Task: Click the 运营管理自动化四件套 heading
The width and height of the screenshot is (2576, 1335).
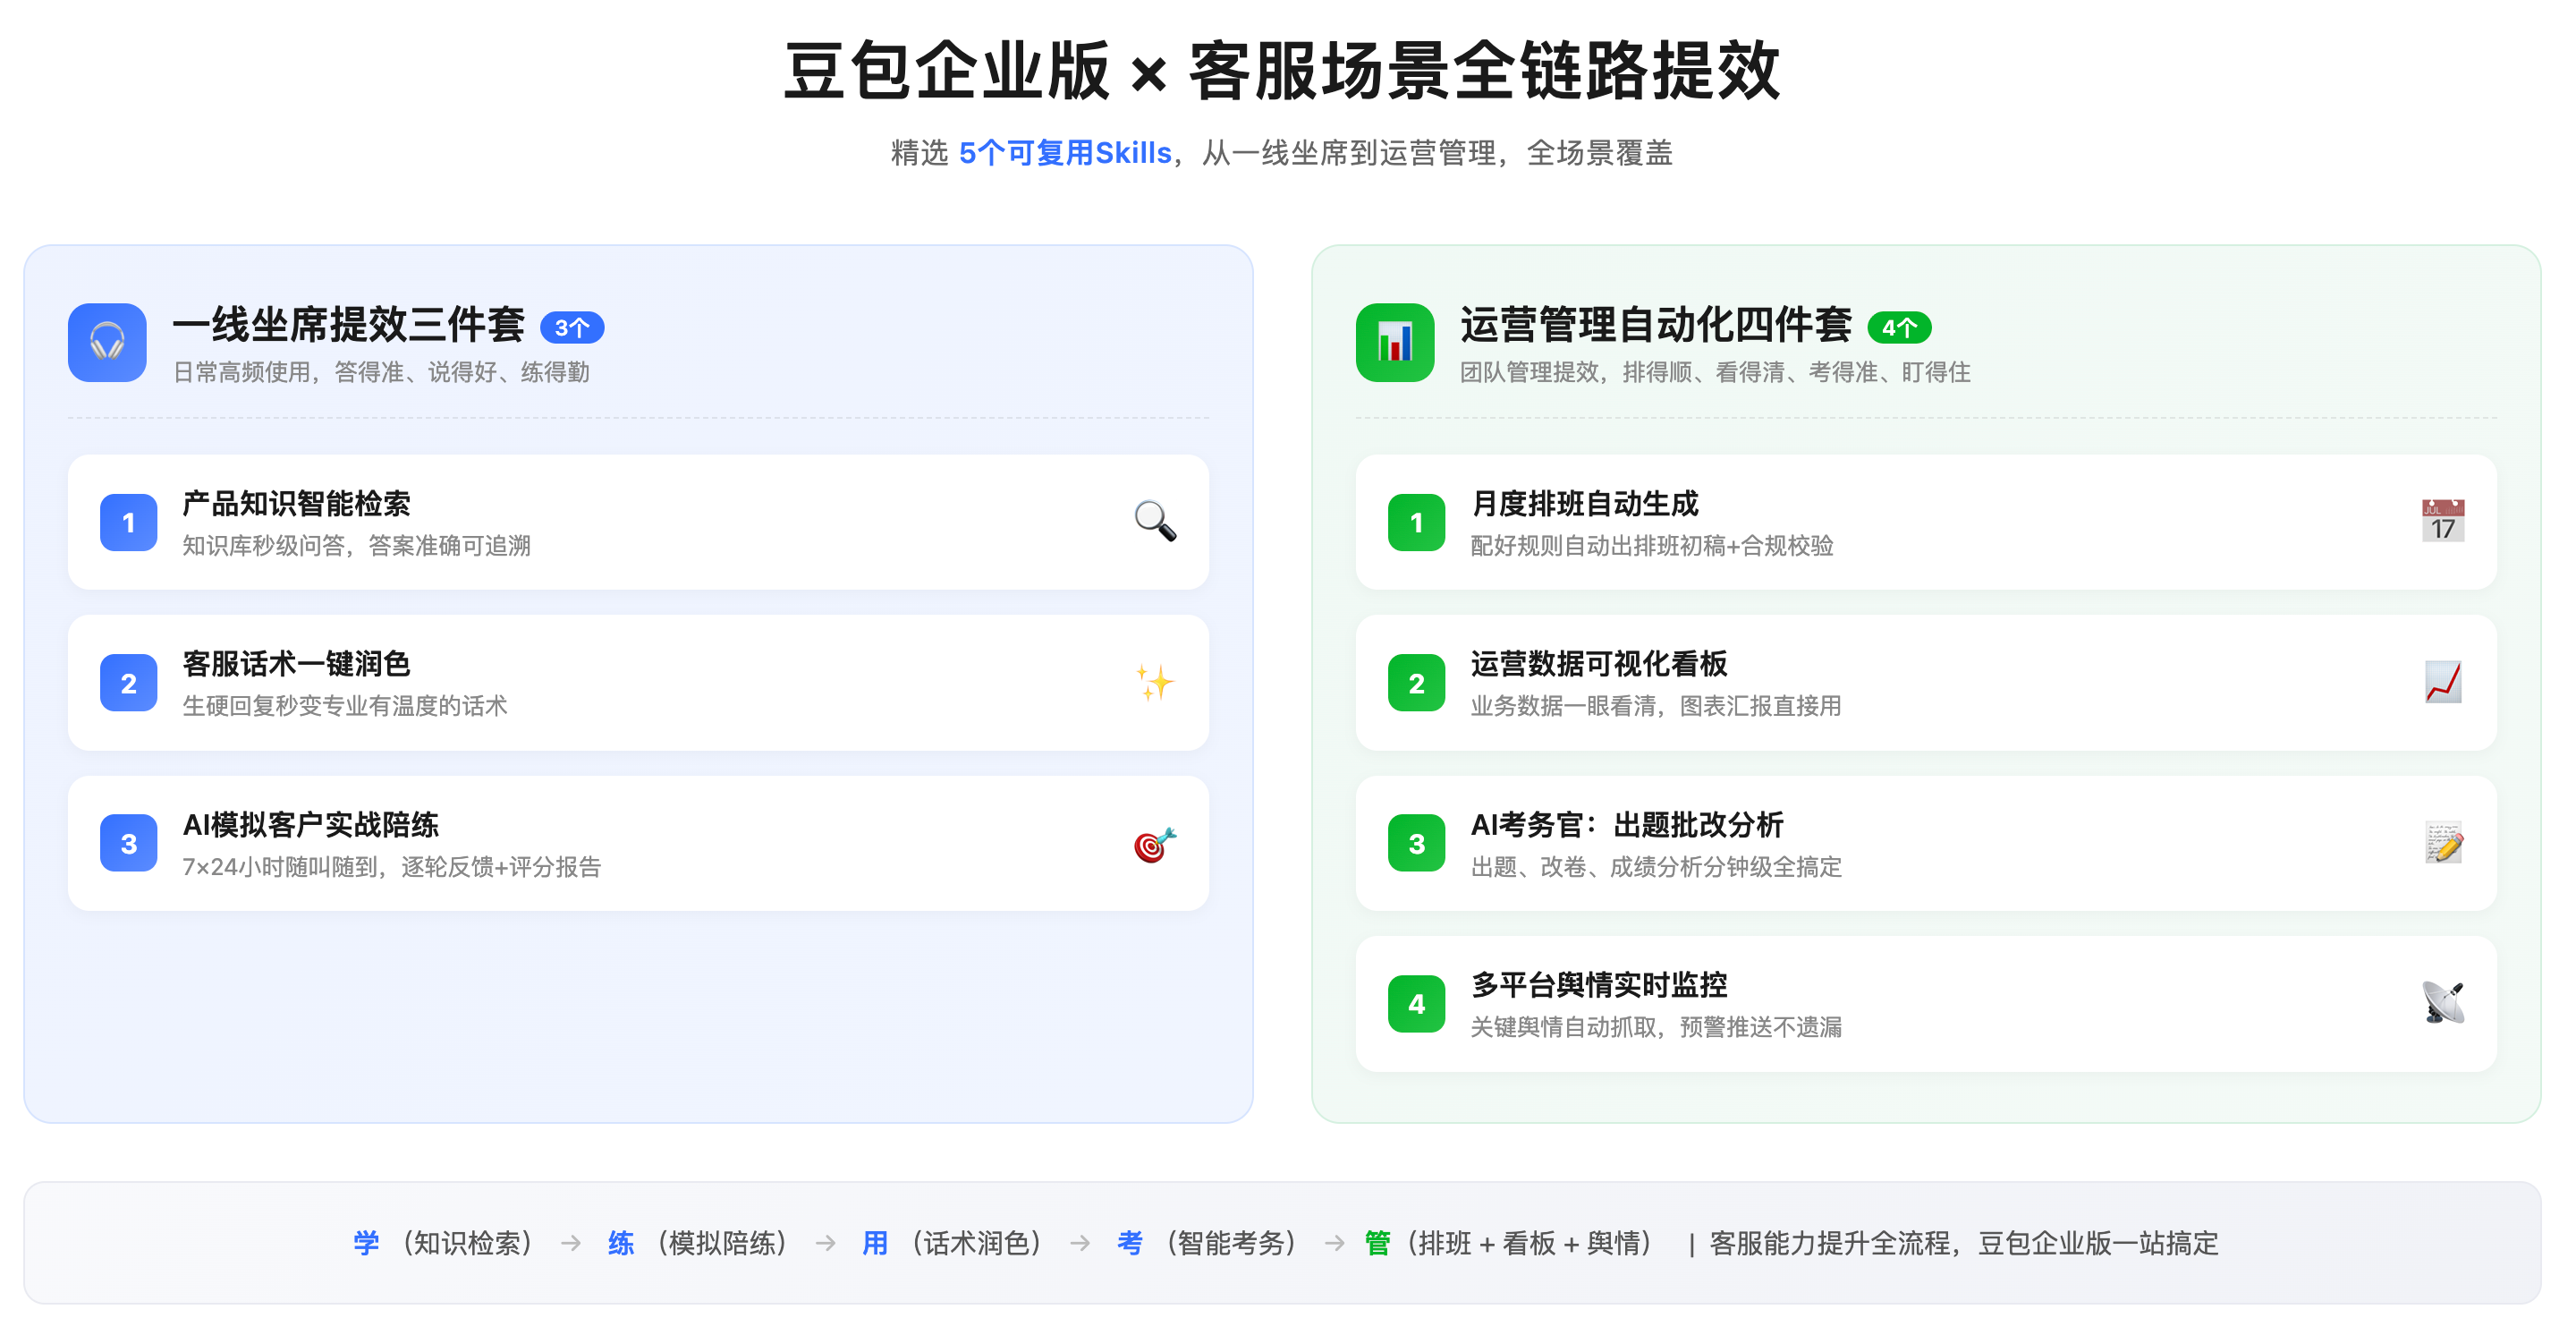Action: [1655, 325]
